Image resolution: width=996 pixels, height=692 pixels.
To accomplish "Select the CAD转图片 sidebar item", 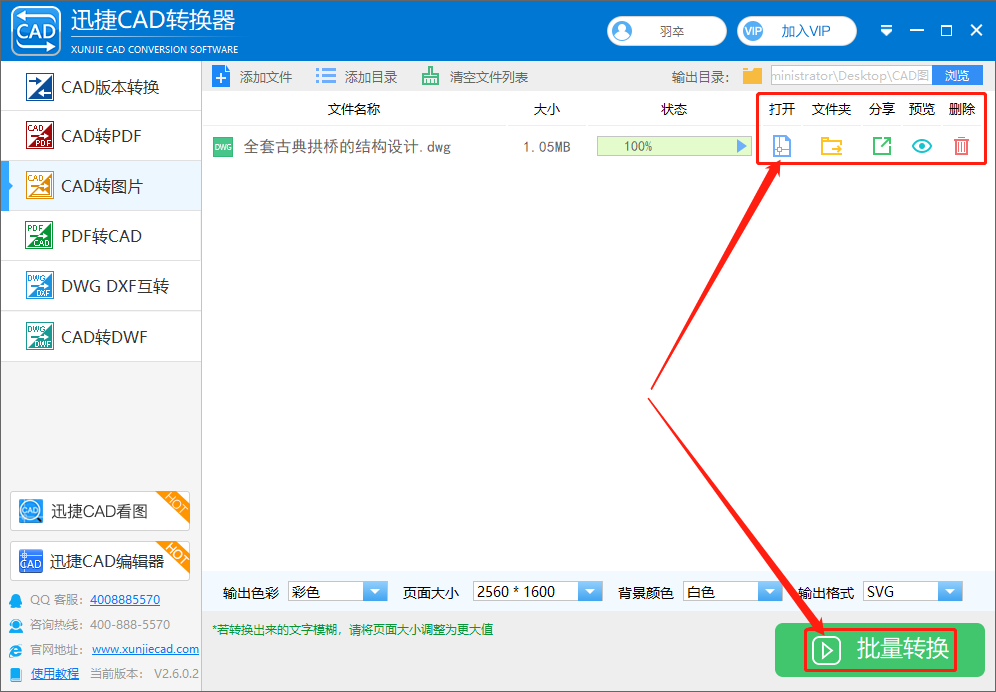I will click(x=101, y=186).
